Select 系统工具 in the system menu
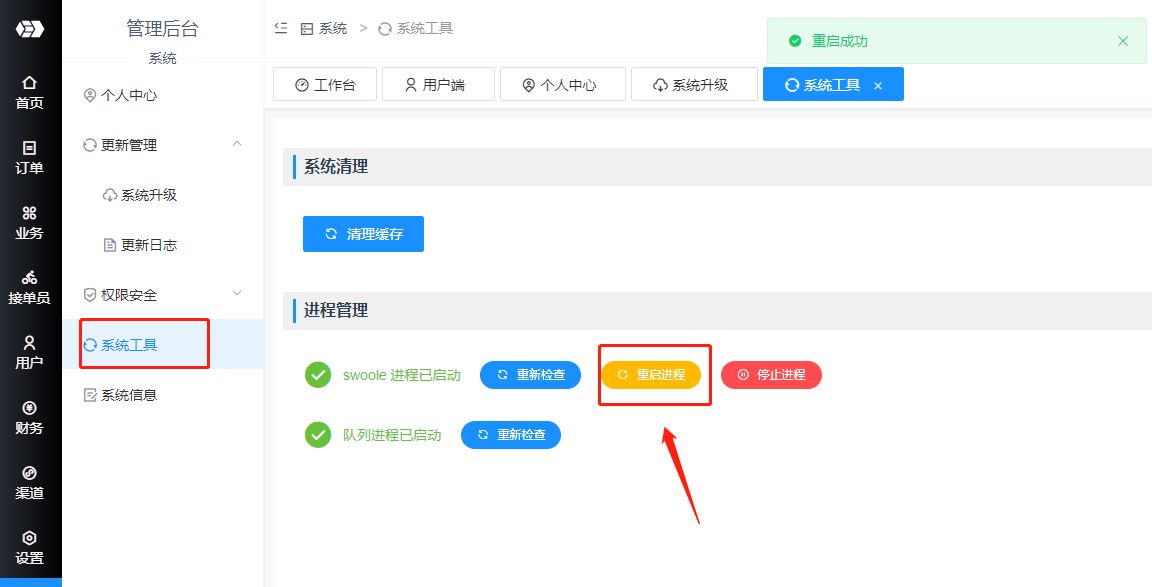 click(x=162, y=345)
